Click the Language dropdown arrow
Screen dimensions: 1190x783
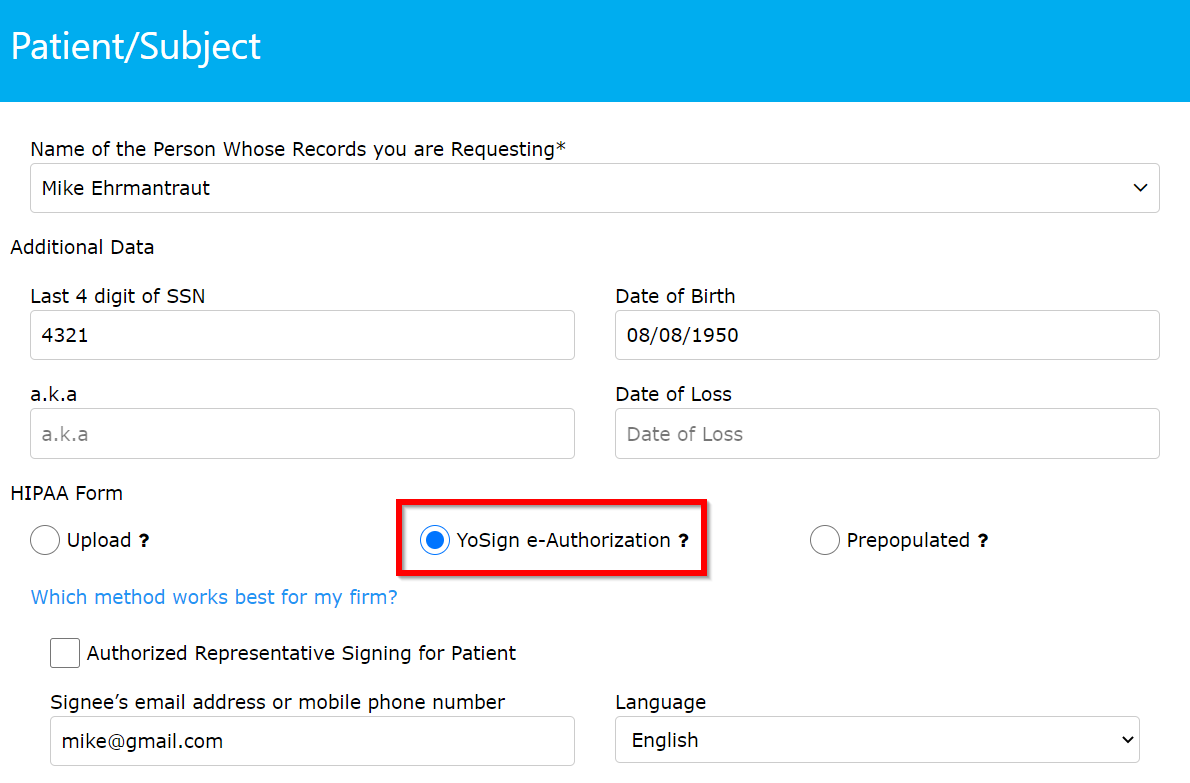point(1127,739)
